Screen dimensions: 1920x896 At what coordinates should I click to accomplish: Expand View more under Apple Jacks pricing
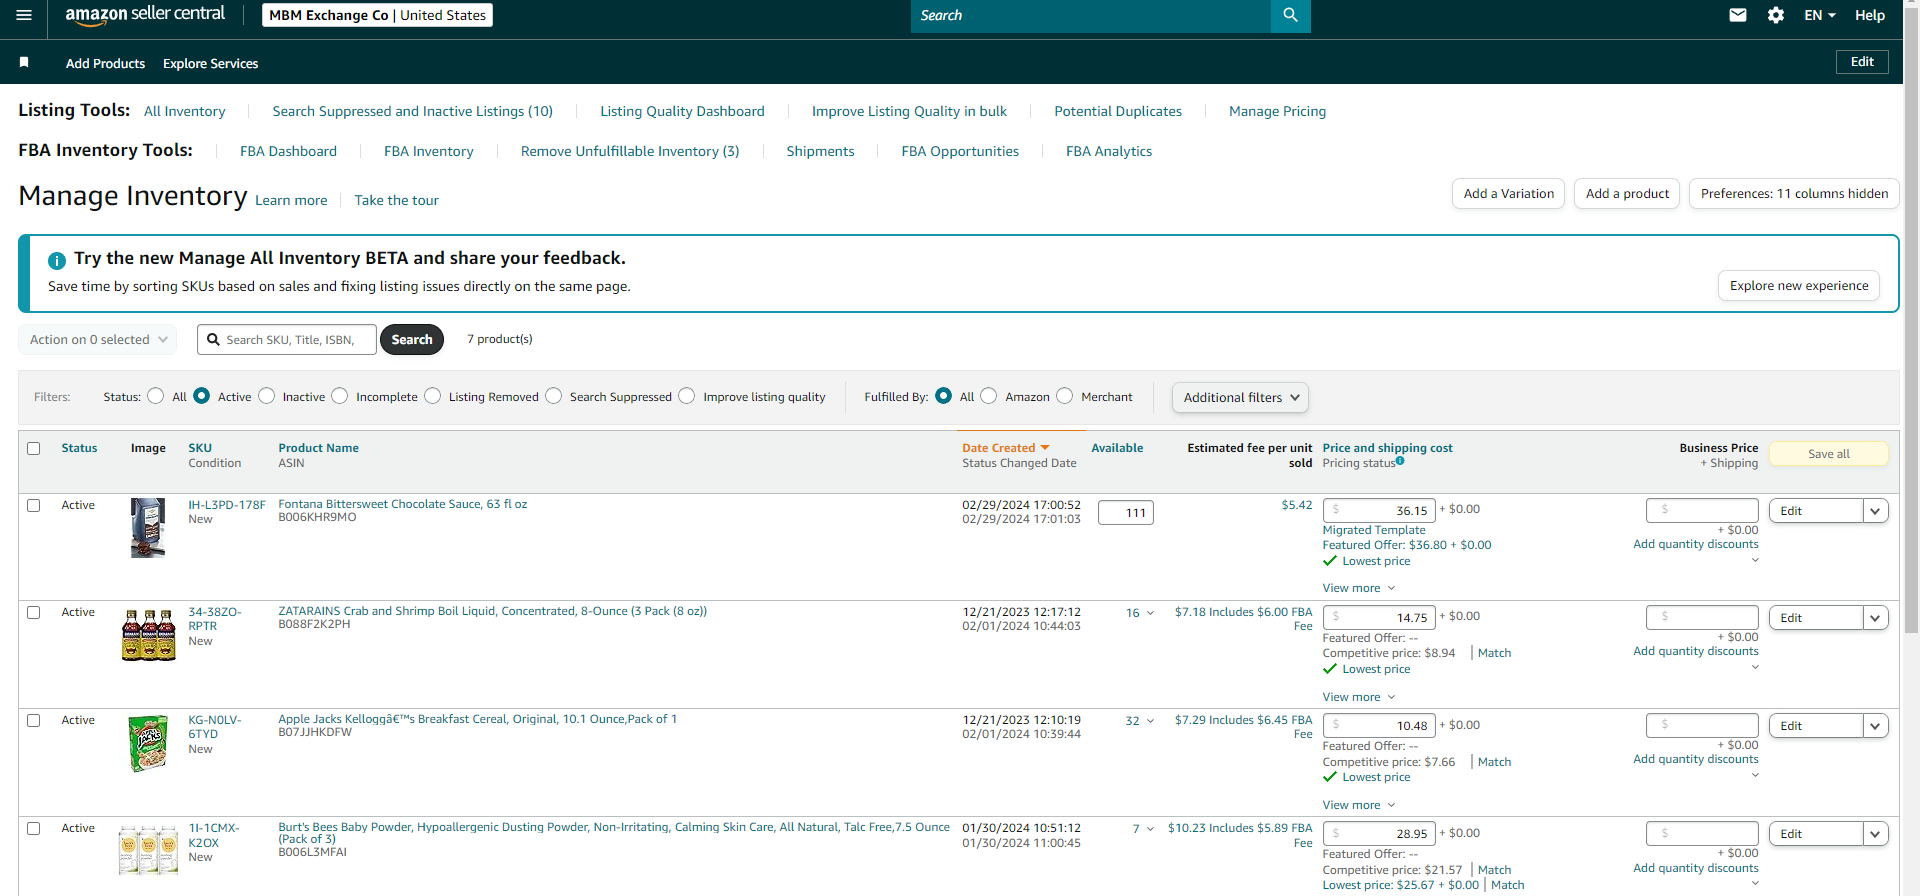coord(1359,805)
